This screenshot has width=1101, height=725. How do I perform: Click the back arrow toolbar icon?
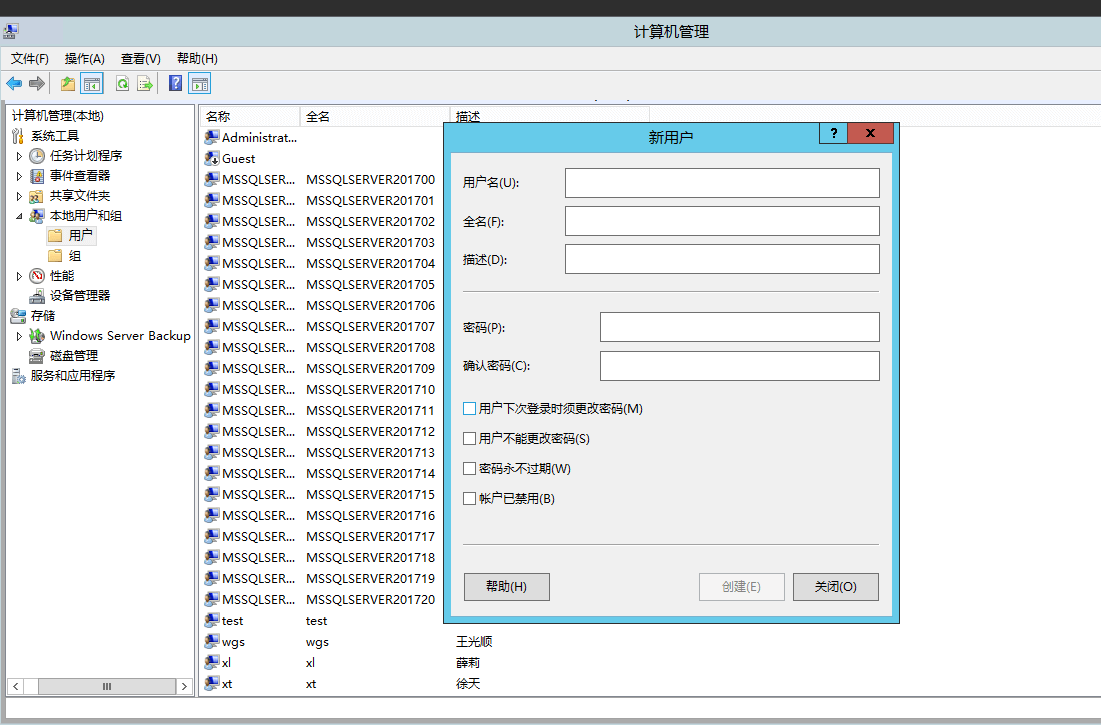(14, 84)
